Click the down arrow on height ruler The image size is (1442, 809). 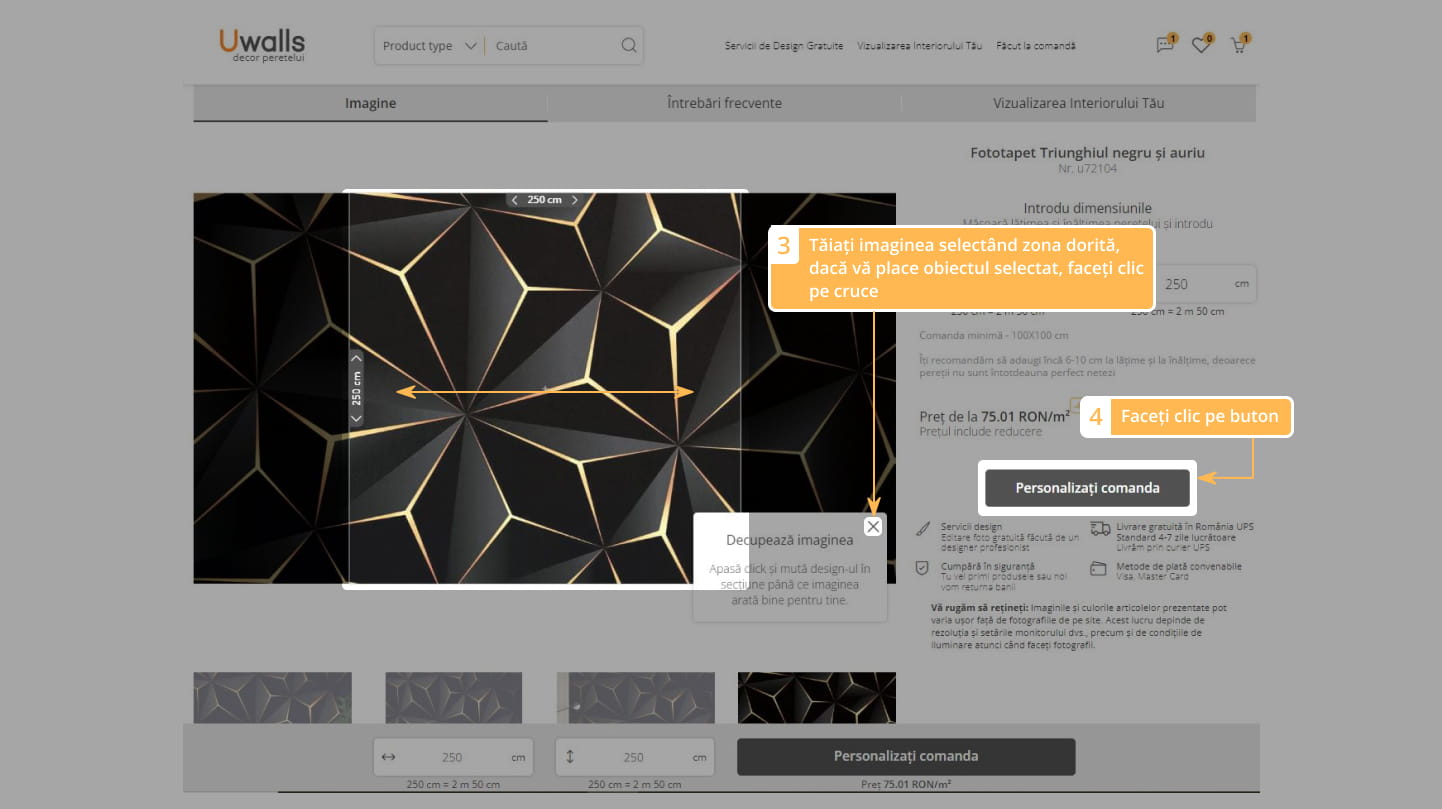(357, 418)
